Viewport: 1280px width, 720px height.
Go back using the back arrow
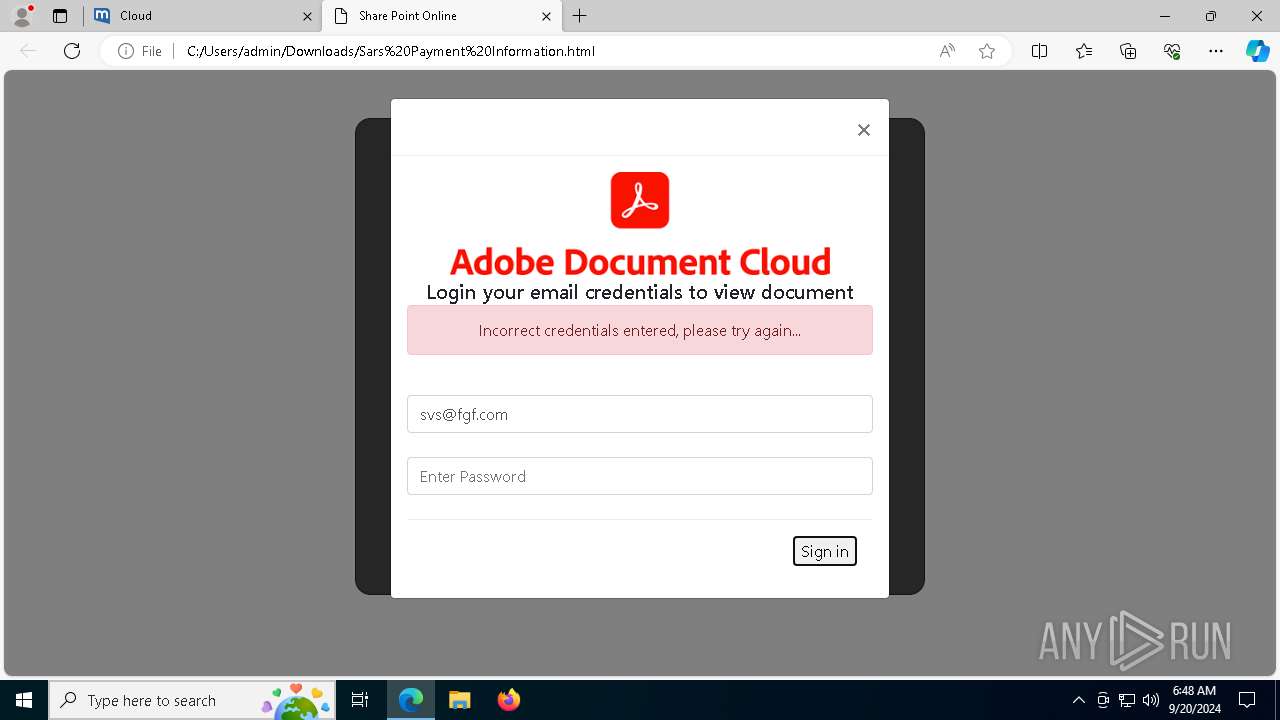(x=28, y=51)
